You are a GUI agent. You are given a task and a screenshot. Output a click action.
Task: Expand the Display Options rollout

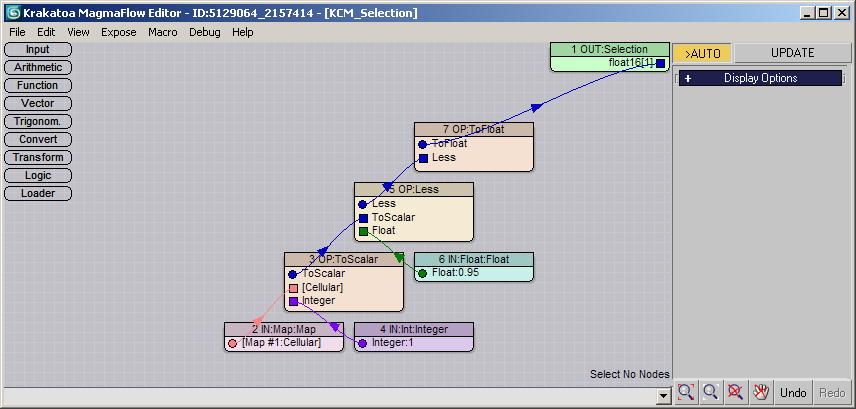760,78
